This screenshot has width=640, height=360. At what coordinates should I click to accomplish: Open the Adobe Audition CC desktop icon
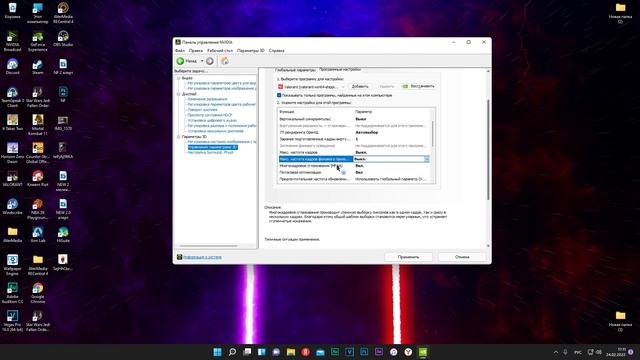tap(12, 293)
